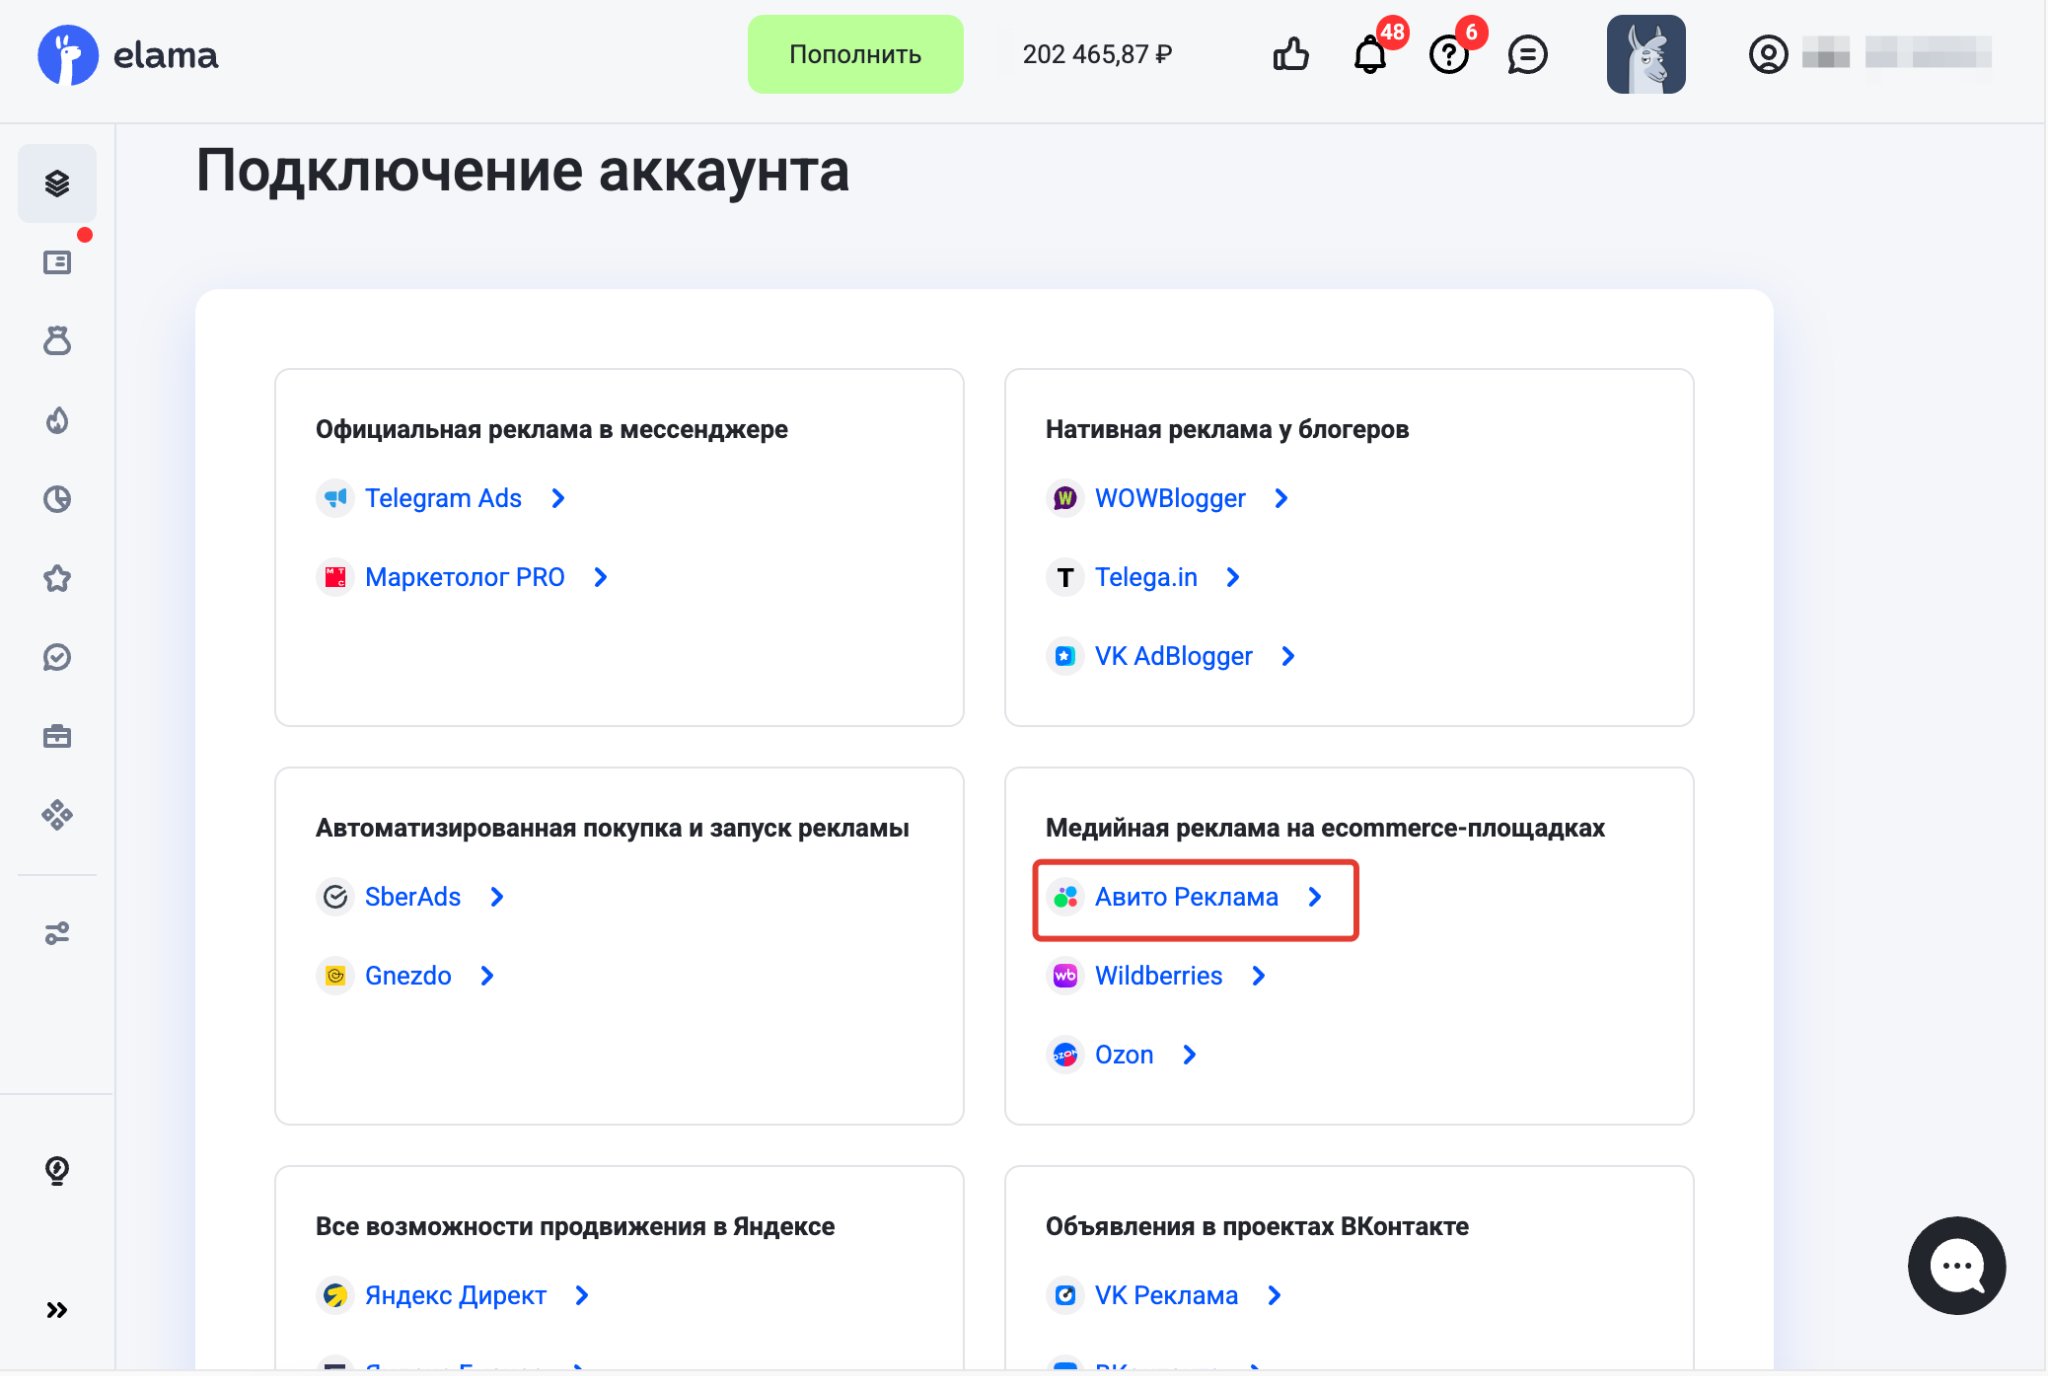Open the Gnezdo link
Viewport: 2048px width, 1376px height.
point(408,975)
